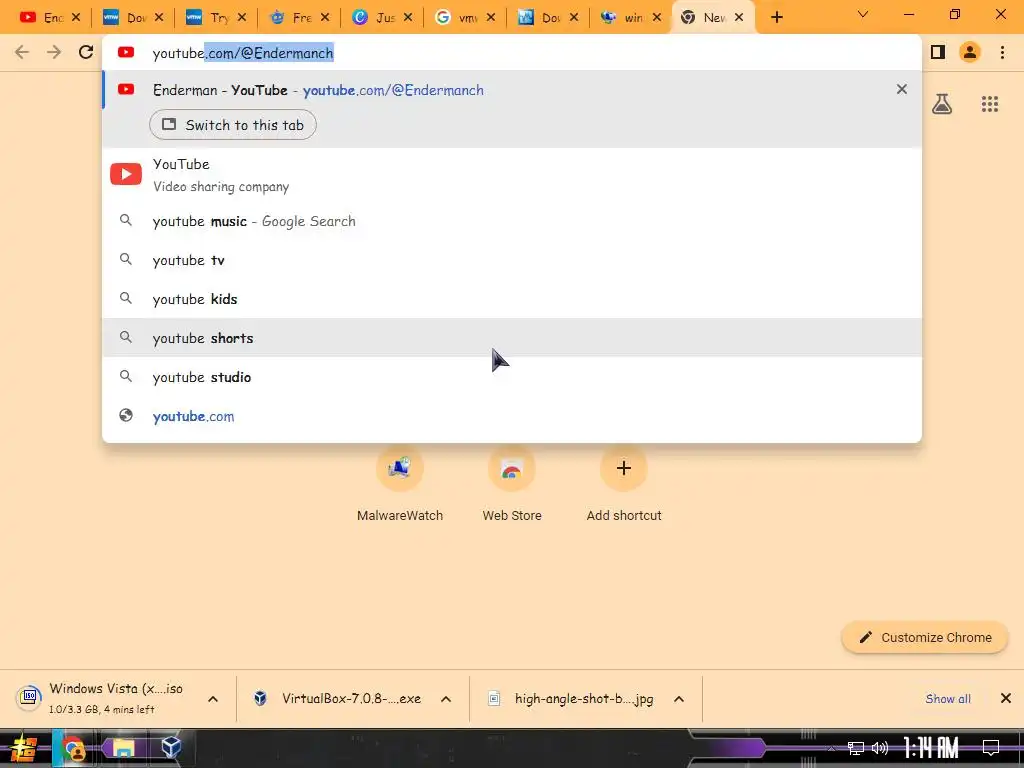Choose youtube tv suggestion

pos(512,261)
